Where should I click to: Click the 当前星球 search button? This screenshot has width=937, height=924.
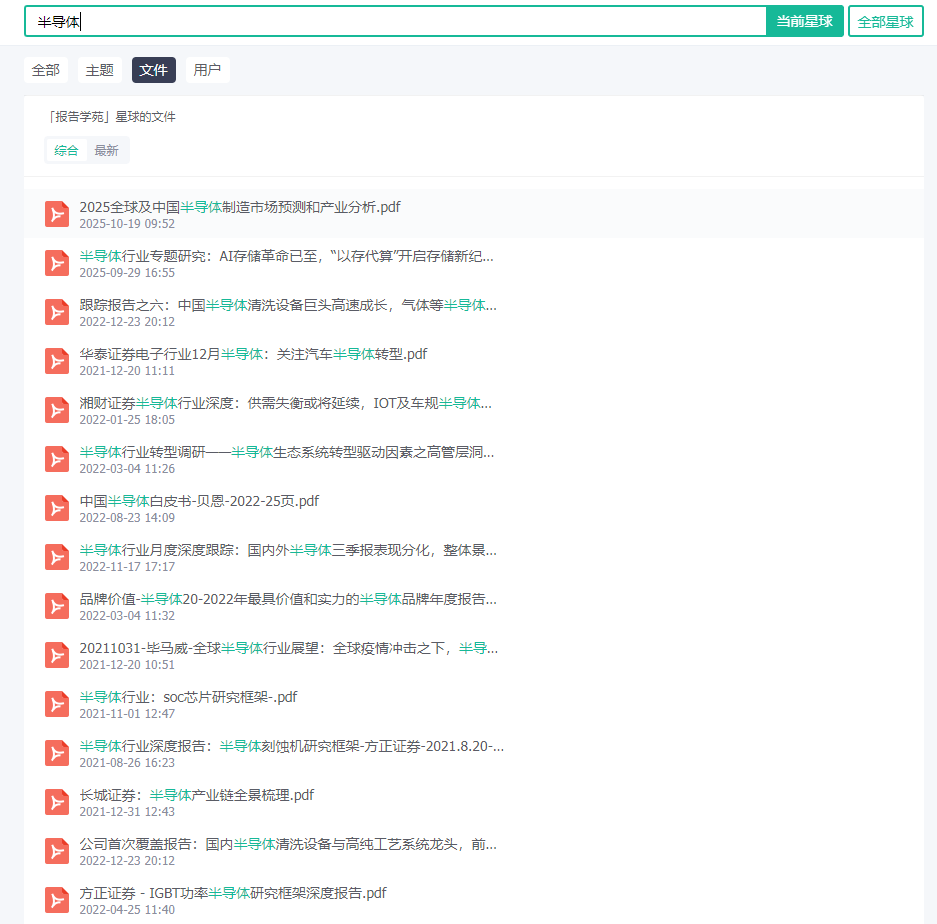[x=806, y=20]
